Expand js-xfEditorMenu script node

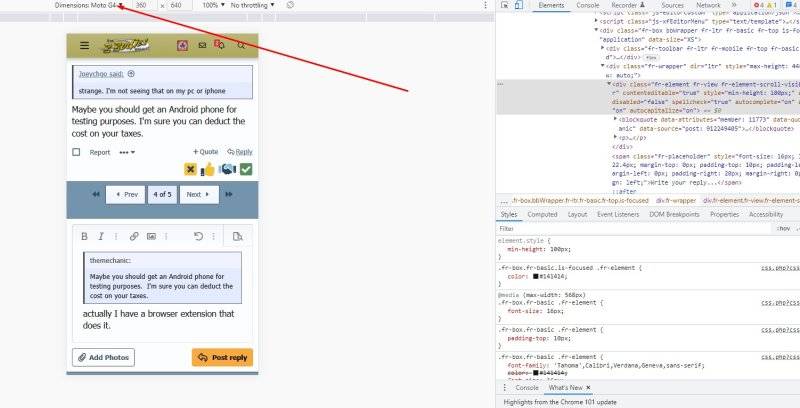click(596, 21)
